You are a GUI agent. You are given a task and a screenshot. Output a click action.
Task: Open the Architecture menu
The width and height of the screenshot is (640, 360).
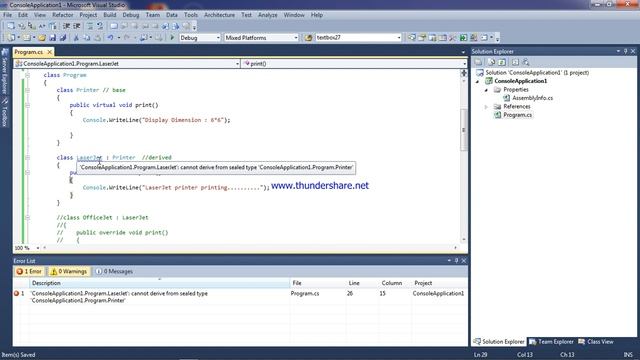pos(219,15)
